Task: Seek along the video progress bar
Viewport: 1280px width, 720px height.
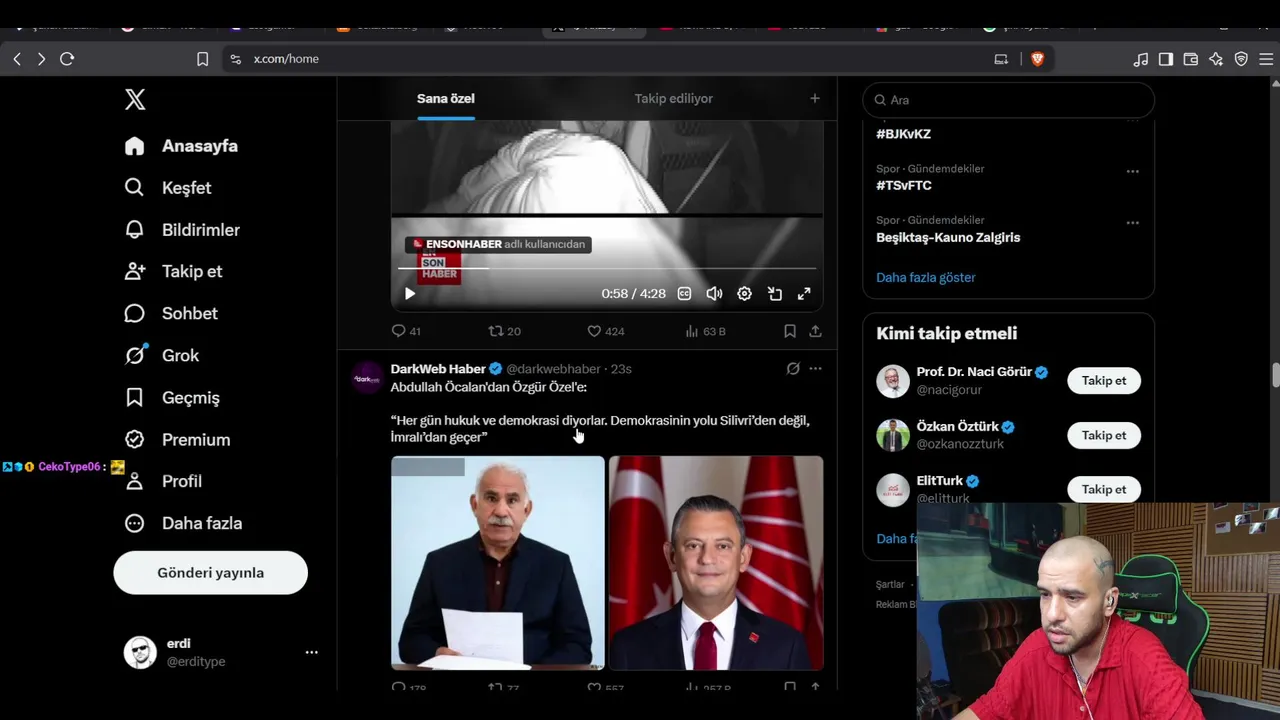Action: 607,268
